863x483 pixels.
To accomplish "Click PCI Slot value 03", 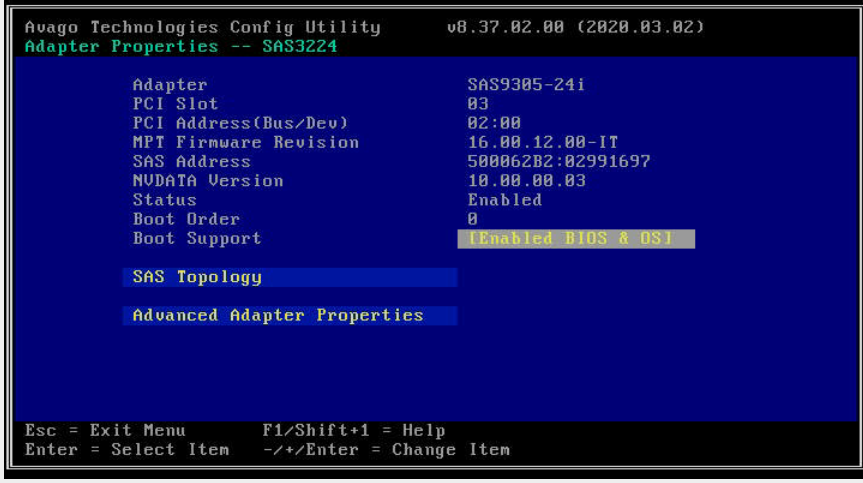I will pos(478,104).
